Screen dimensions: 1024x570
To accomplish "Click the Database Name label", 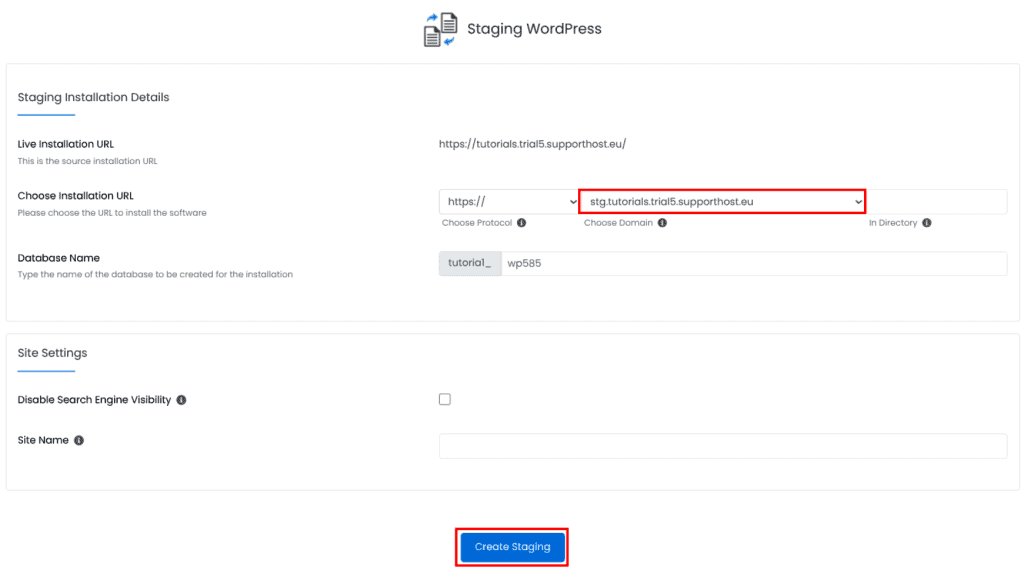I will click(58, 258).
